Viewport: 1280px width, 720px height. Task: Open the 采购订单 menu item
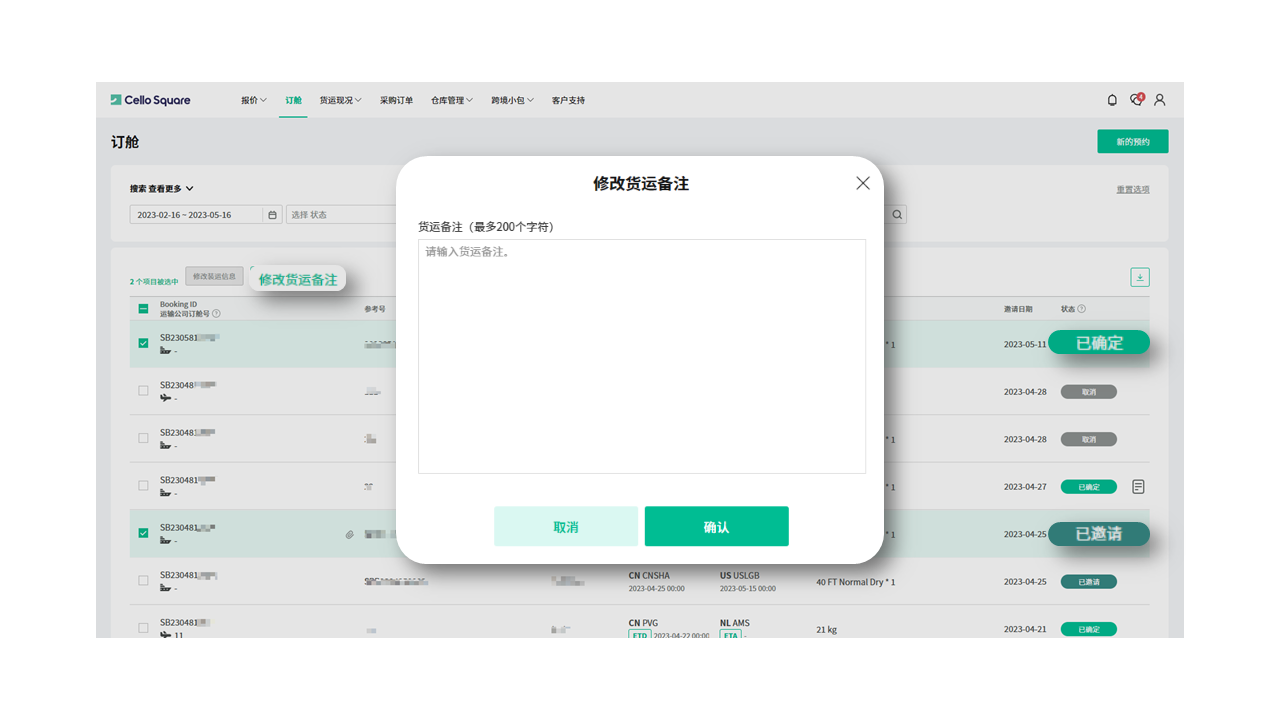396,100
